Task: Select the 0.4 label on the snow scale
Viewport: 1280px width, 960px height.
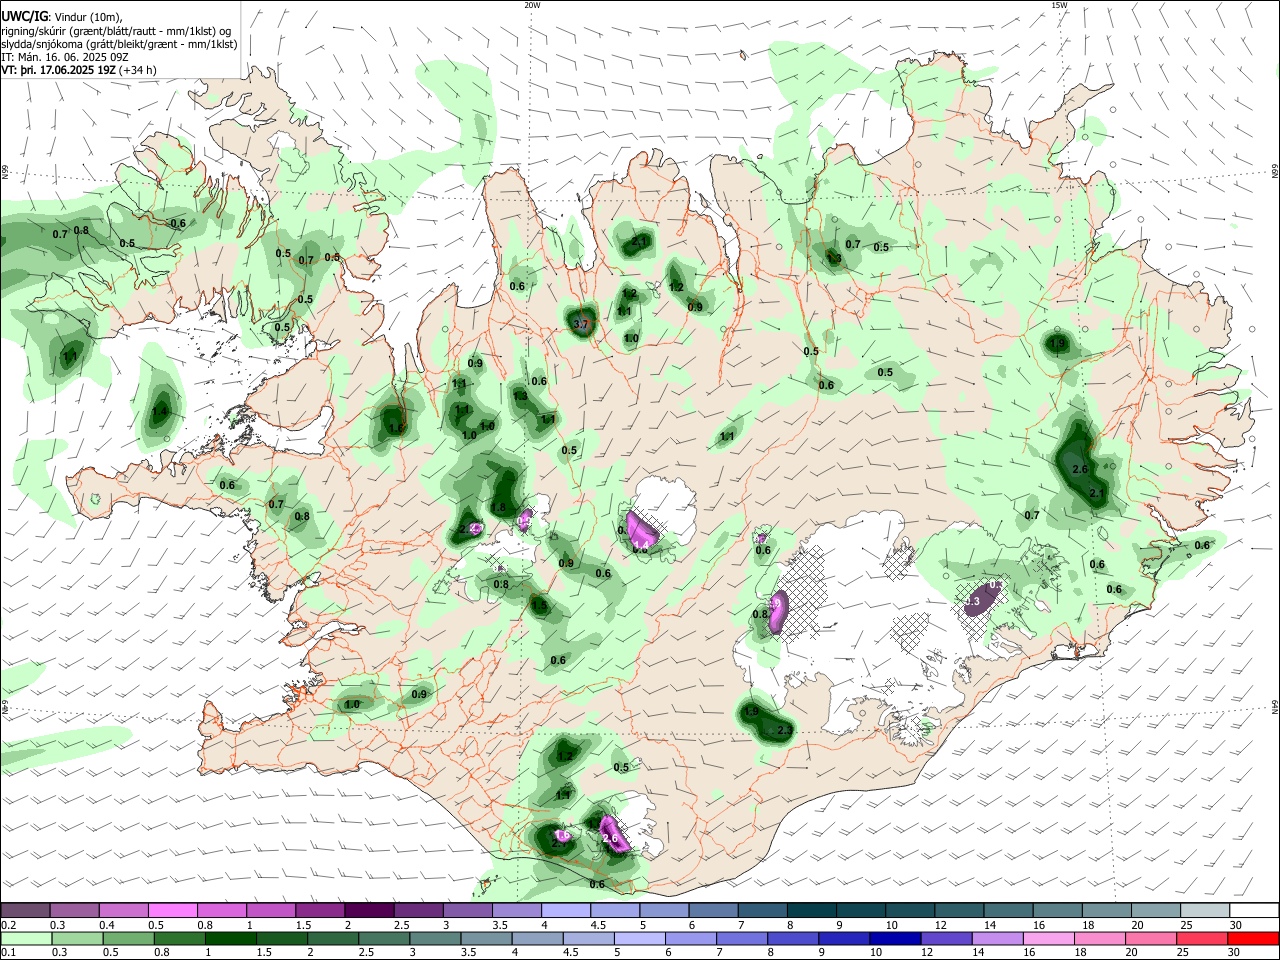Action: (x=107, y=925)
